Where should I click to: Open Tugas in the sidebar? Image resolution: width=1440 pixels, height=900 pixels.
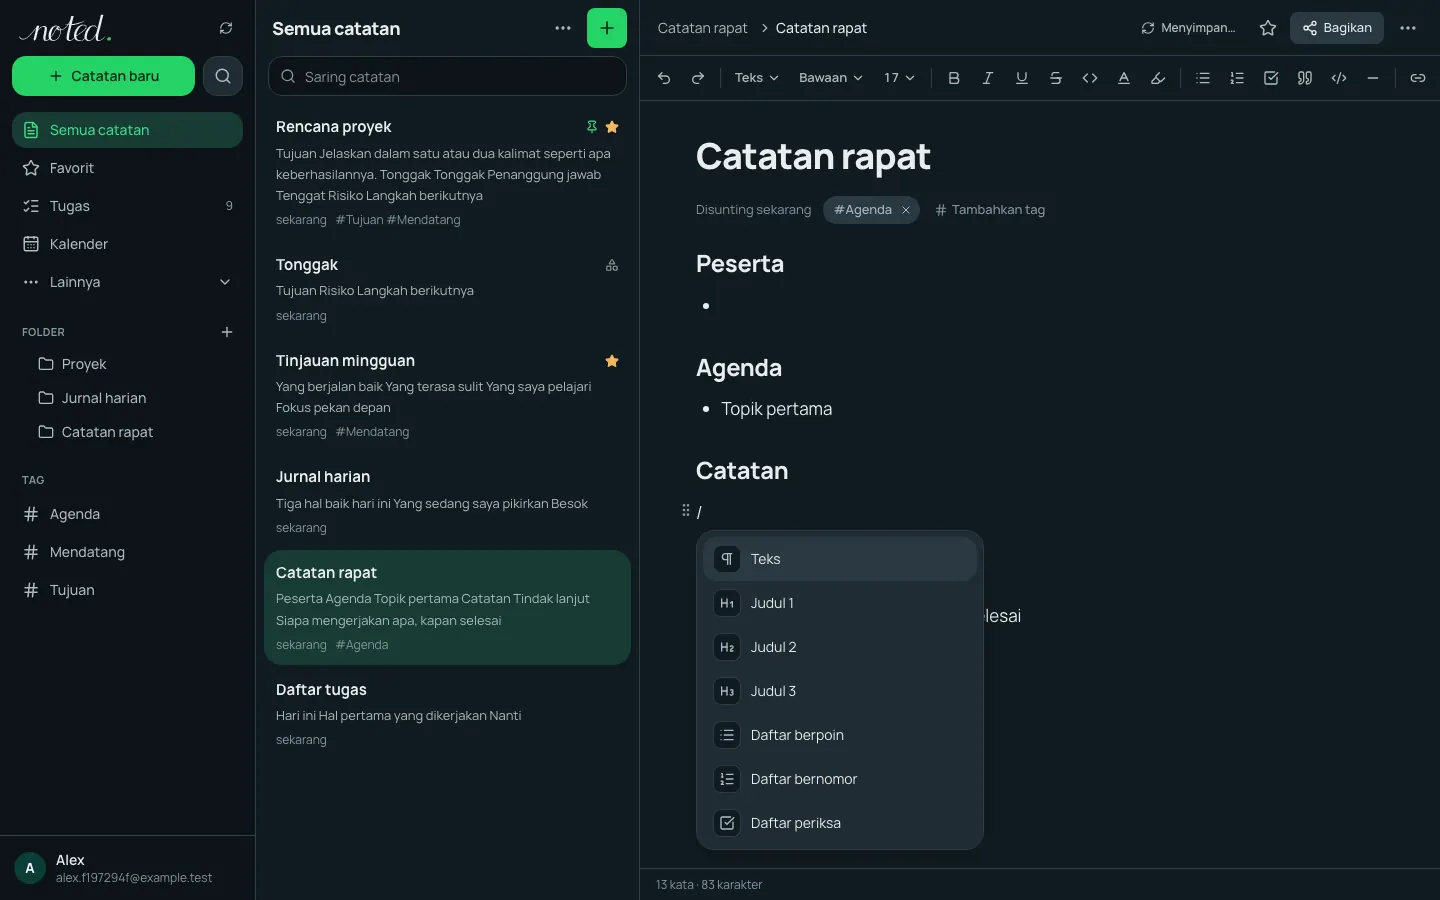(127, 206)
